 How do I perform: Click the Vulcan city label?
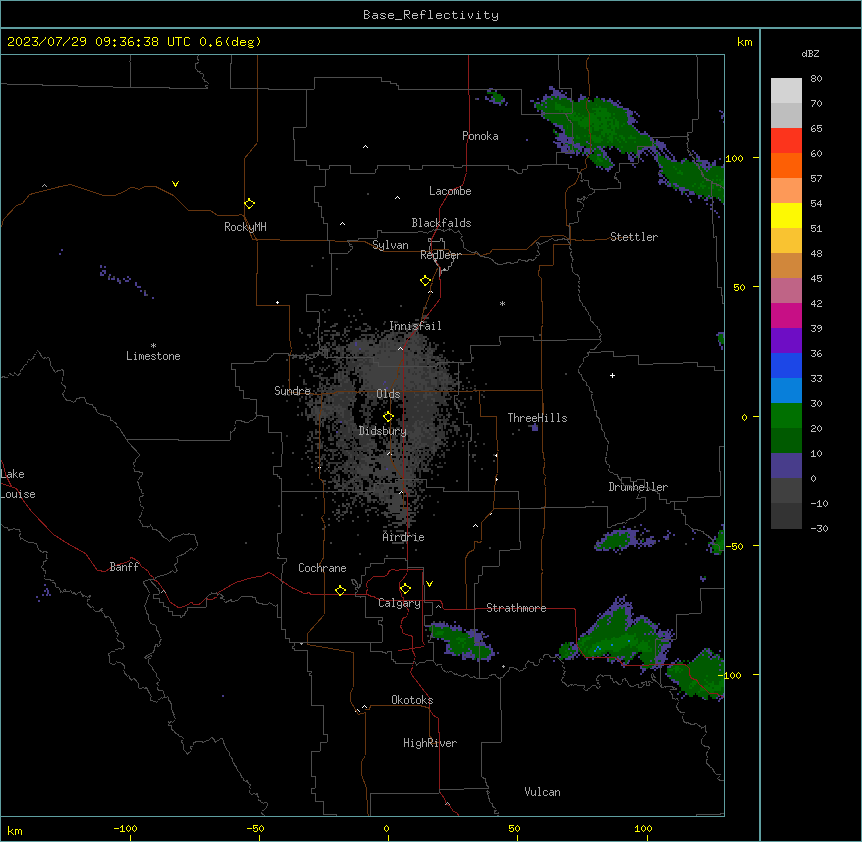click(x=542, y=792)
